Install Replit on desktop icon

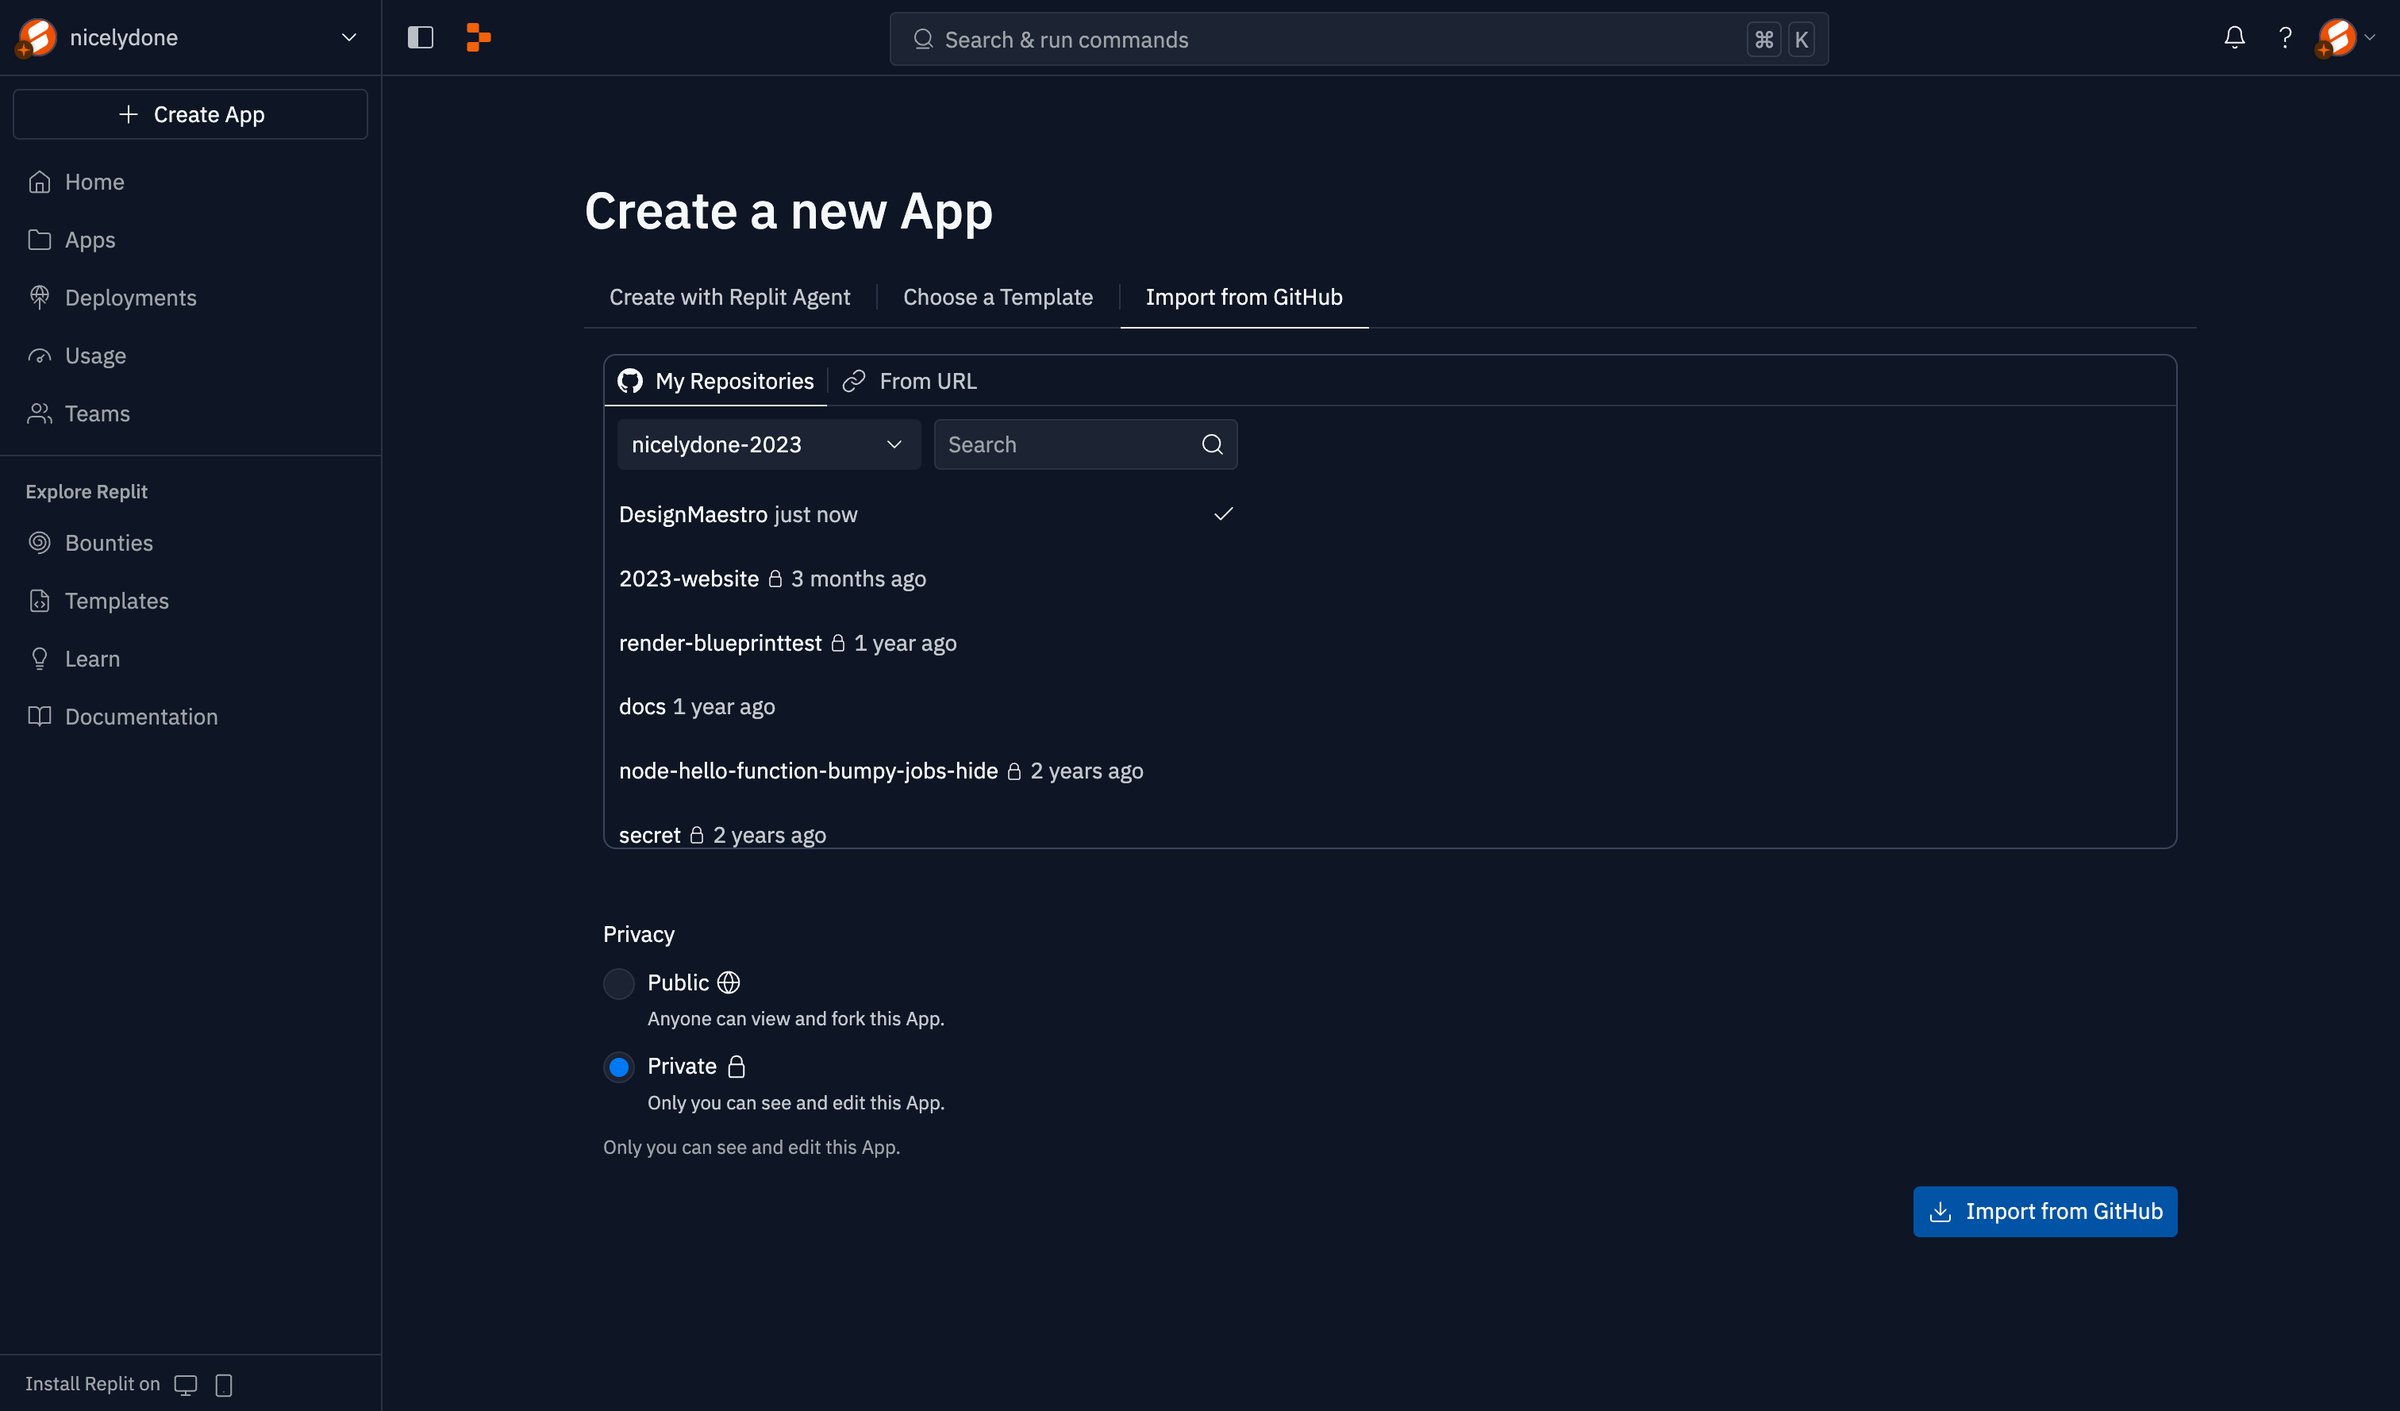pyautogui.click(x=186, y=1384)
